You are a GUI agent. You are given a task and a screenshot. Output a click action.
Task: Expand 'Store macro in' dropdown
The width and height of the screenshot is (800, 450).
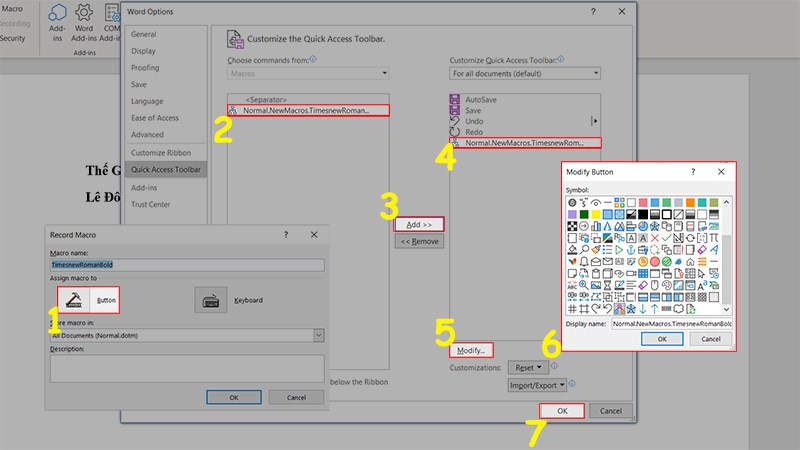[187, 336]
